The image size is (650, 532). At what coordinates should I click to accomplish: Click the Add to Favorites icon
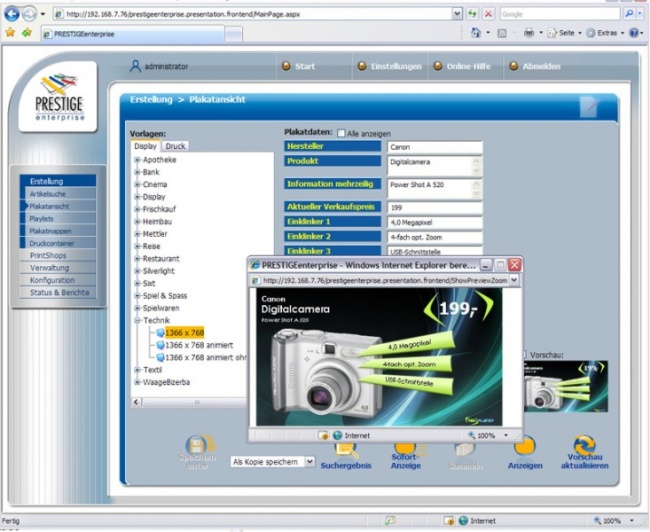coord(27,33)
